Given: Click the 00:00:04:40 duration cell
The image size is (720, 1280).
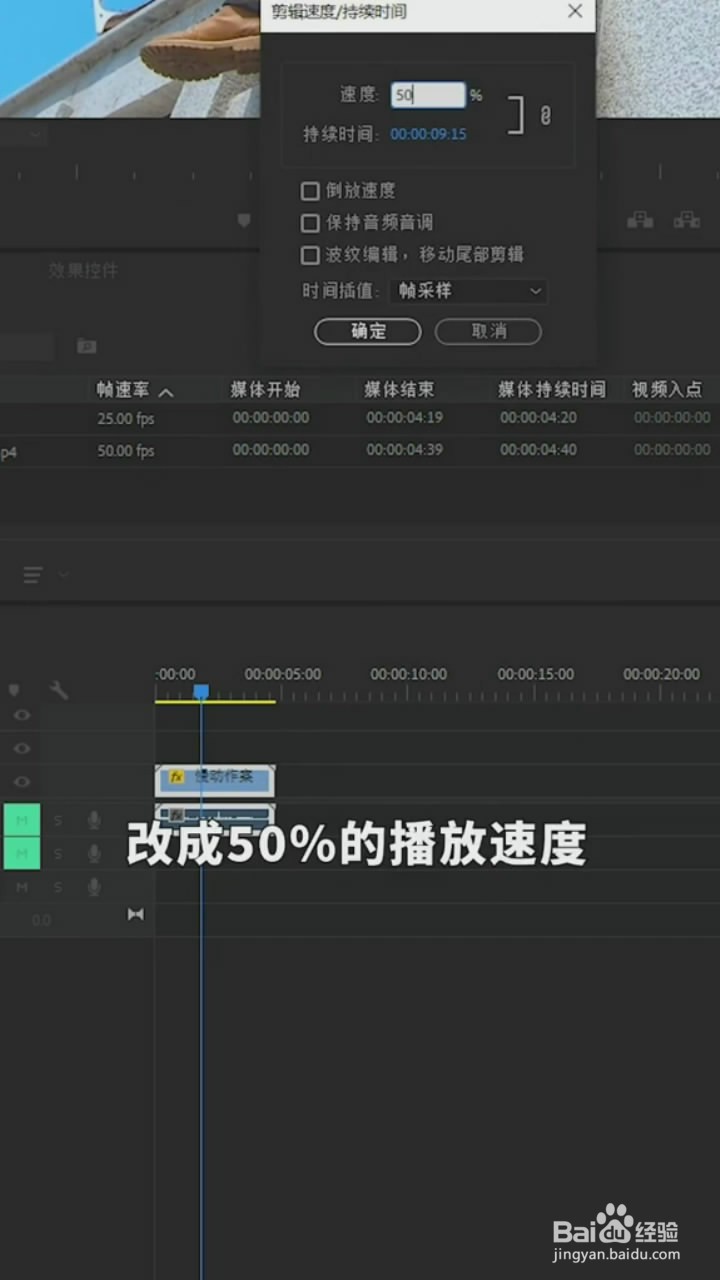Looking at the screenshot, I should (x=538, y=451).
